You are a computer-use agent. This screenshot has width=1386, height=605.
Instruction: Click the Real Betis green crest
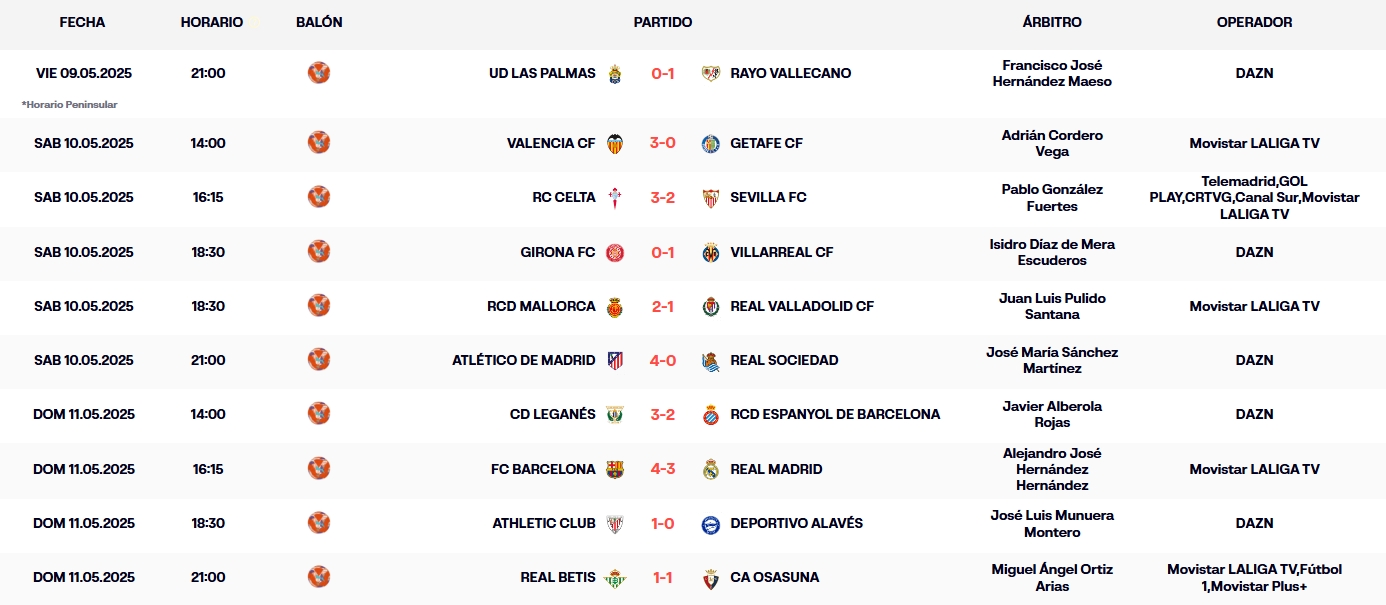(615, 577)
